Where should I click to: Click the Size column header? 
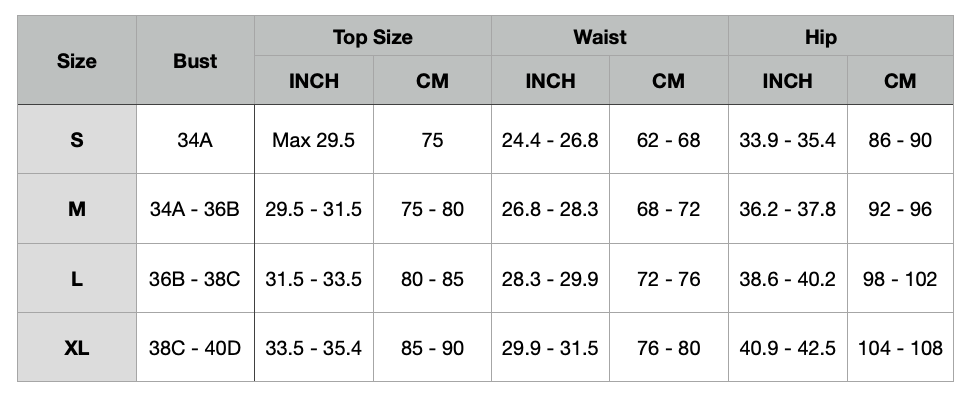pyautogui.click(x=77, y=61)
